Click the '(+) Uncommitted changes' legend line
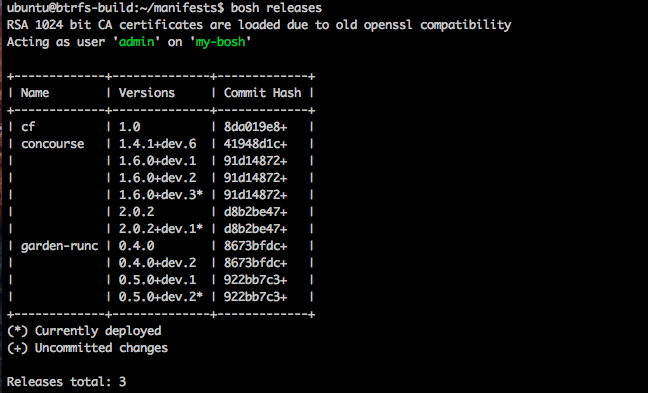The height and width of the screenshot is (393, 648). click(x=88, y=348)
